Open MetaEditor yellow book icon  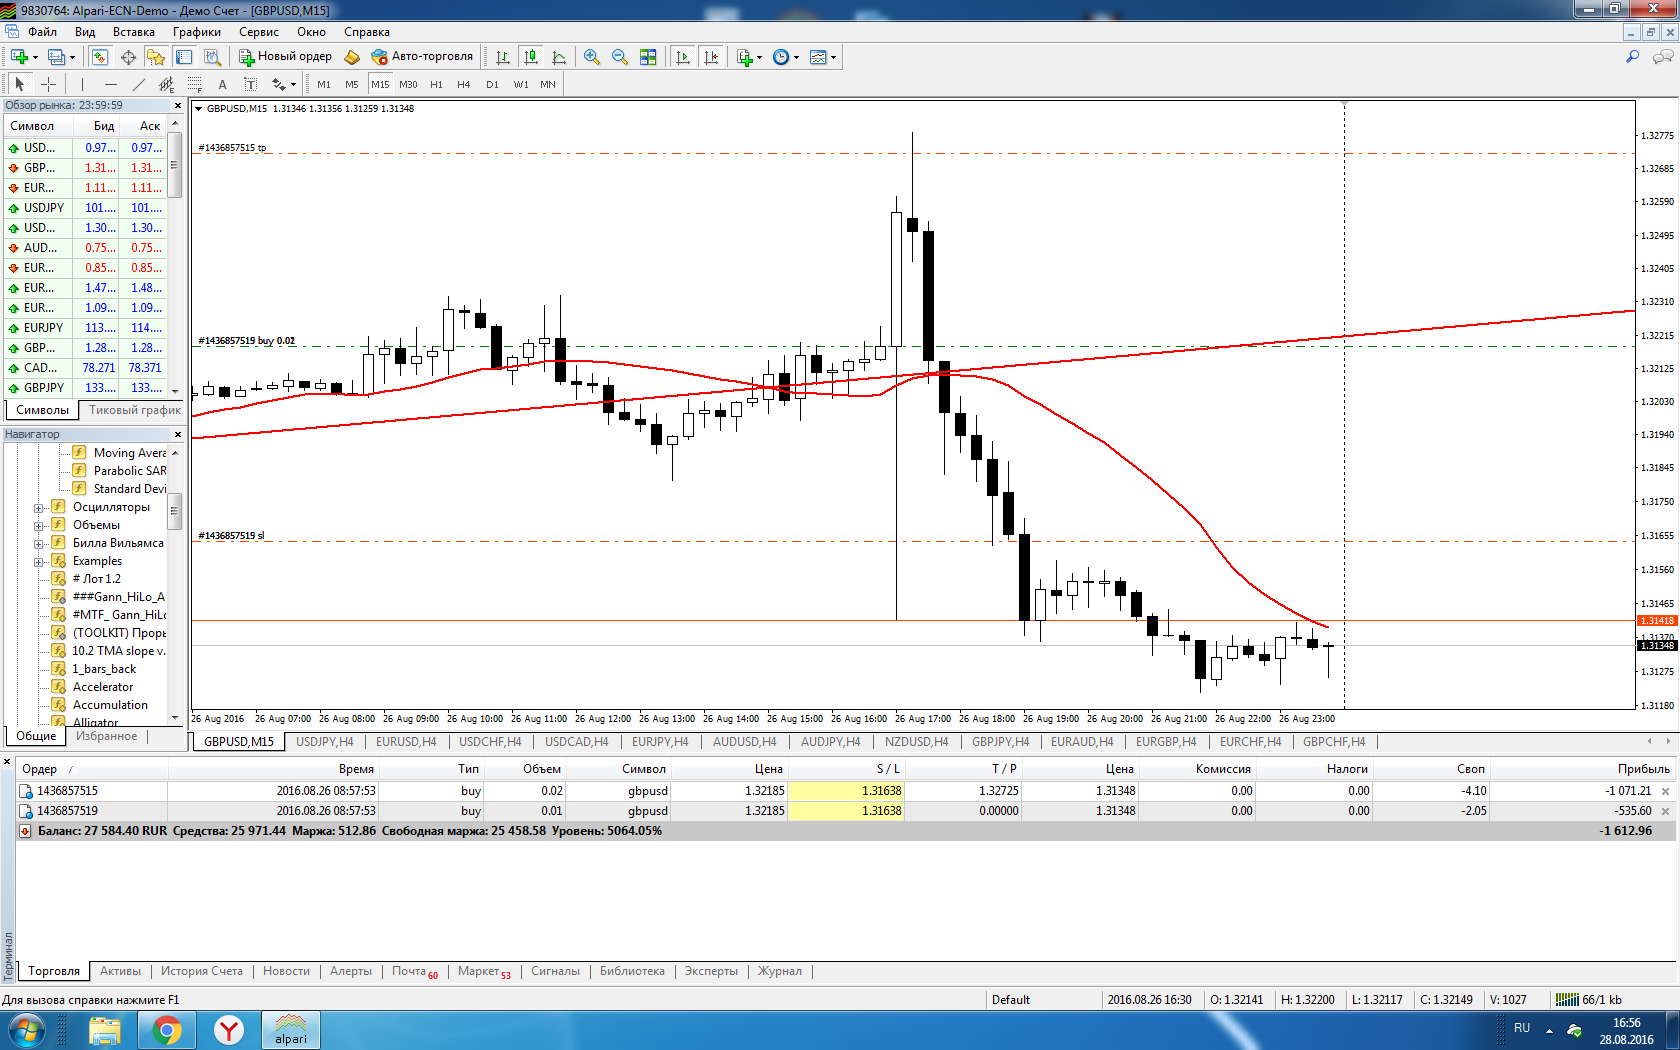[352, 57]
